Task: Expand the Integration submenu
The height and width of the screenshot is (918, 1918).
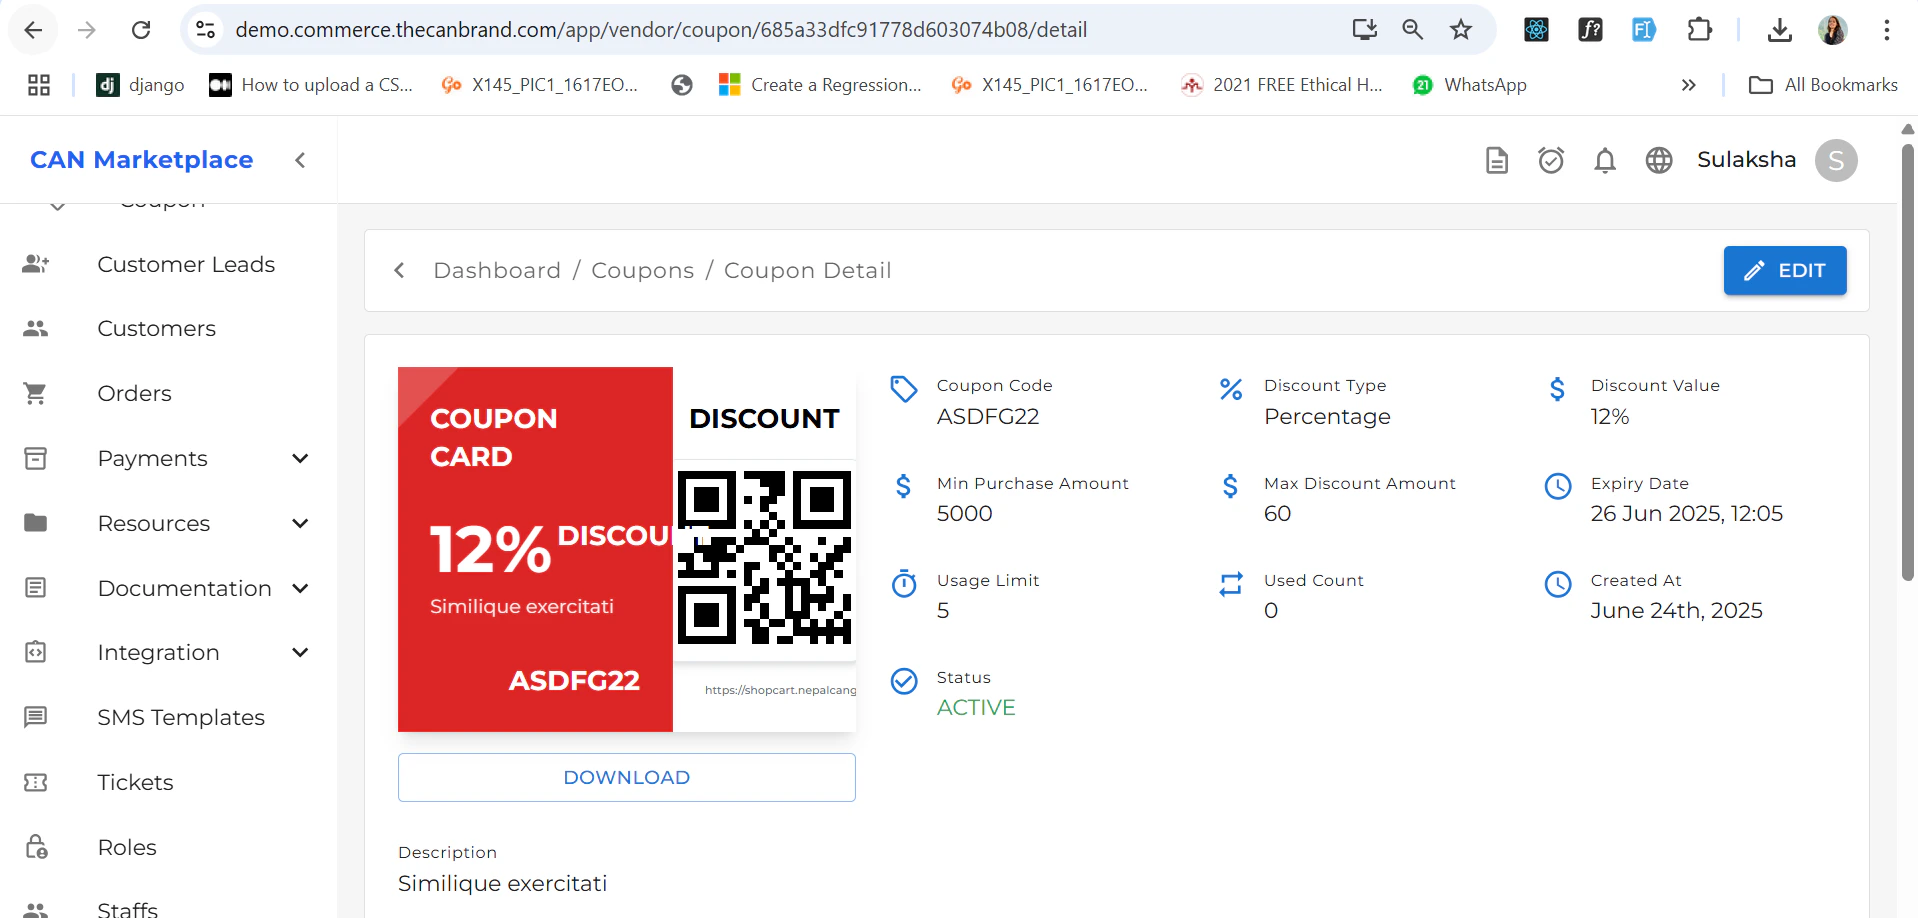Action: (x=300, y=652)
